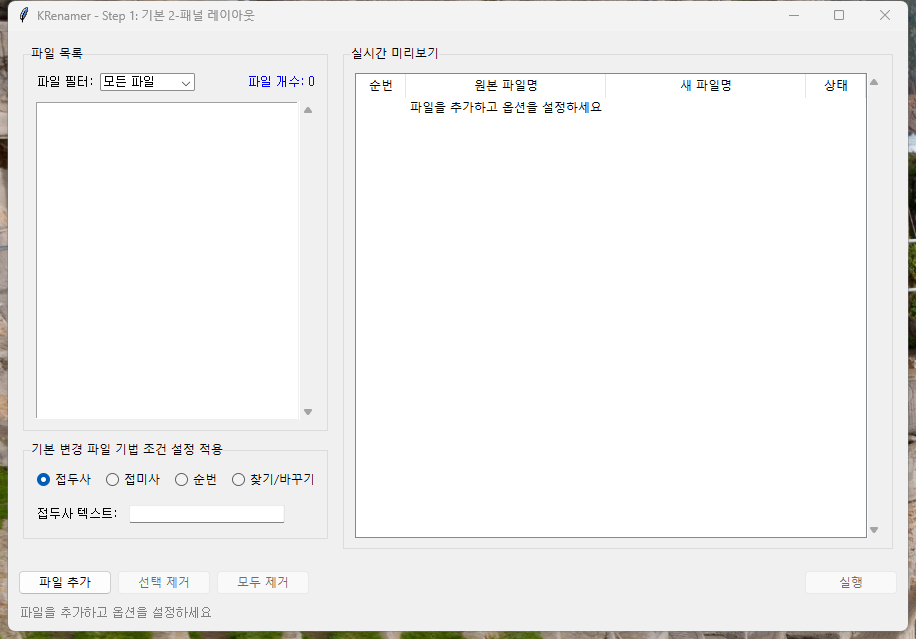The height and width of the screenshot is (639, 916).
Task: Click the KRenamer feather icon in title bar
Action: [x=25, y=14]
